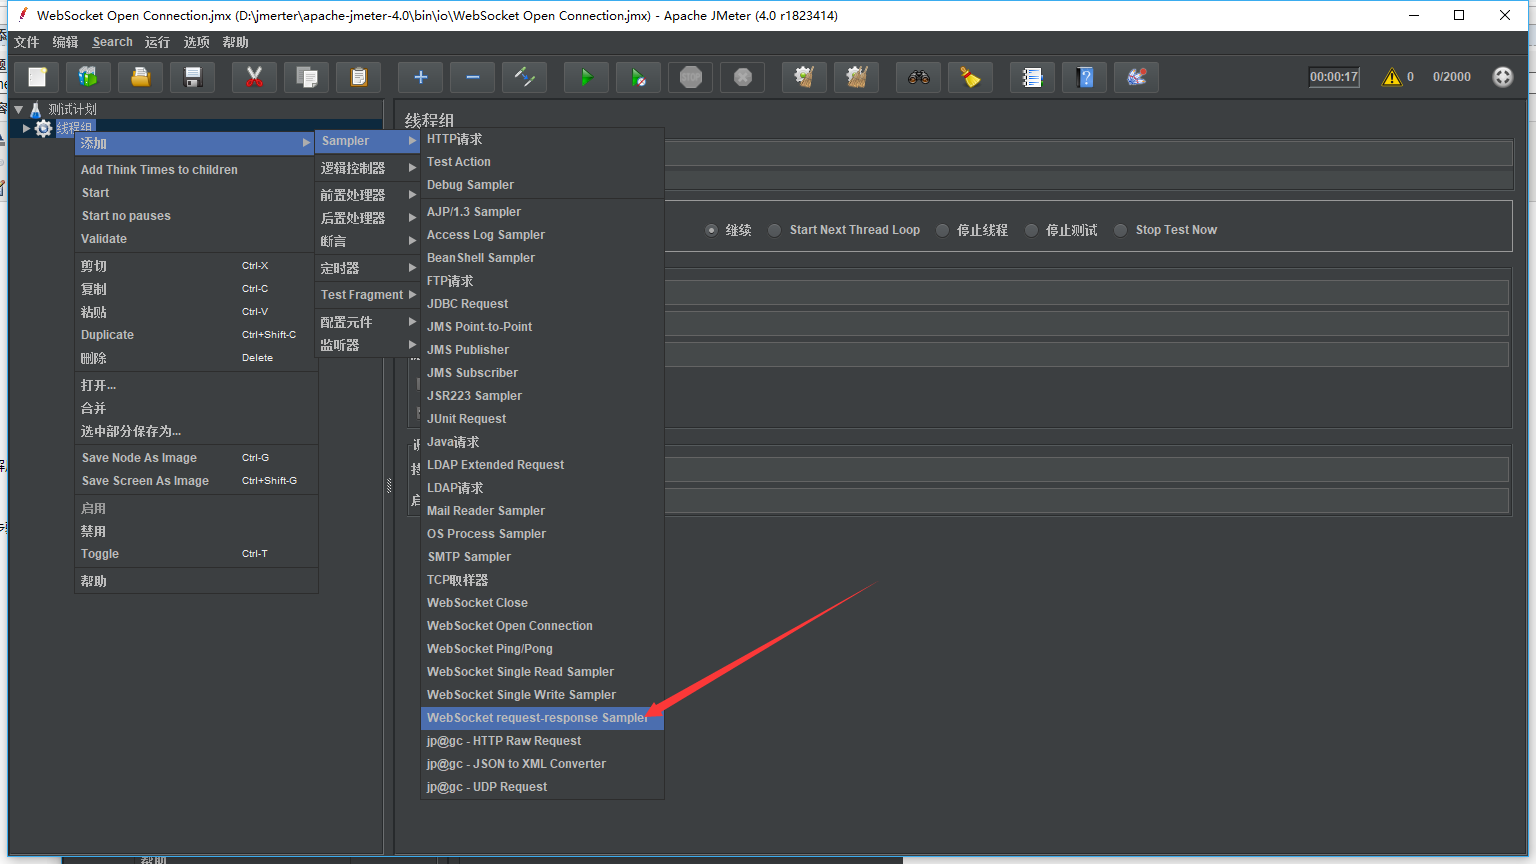Click the Copy toolbar icon

307,77
